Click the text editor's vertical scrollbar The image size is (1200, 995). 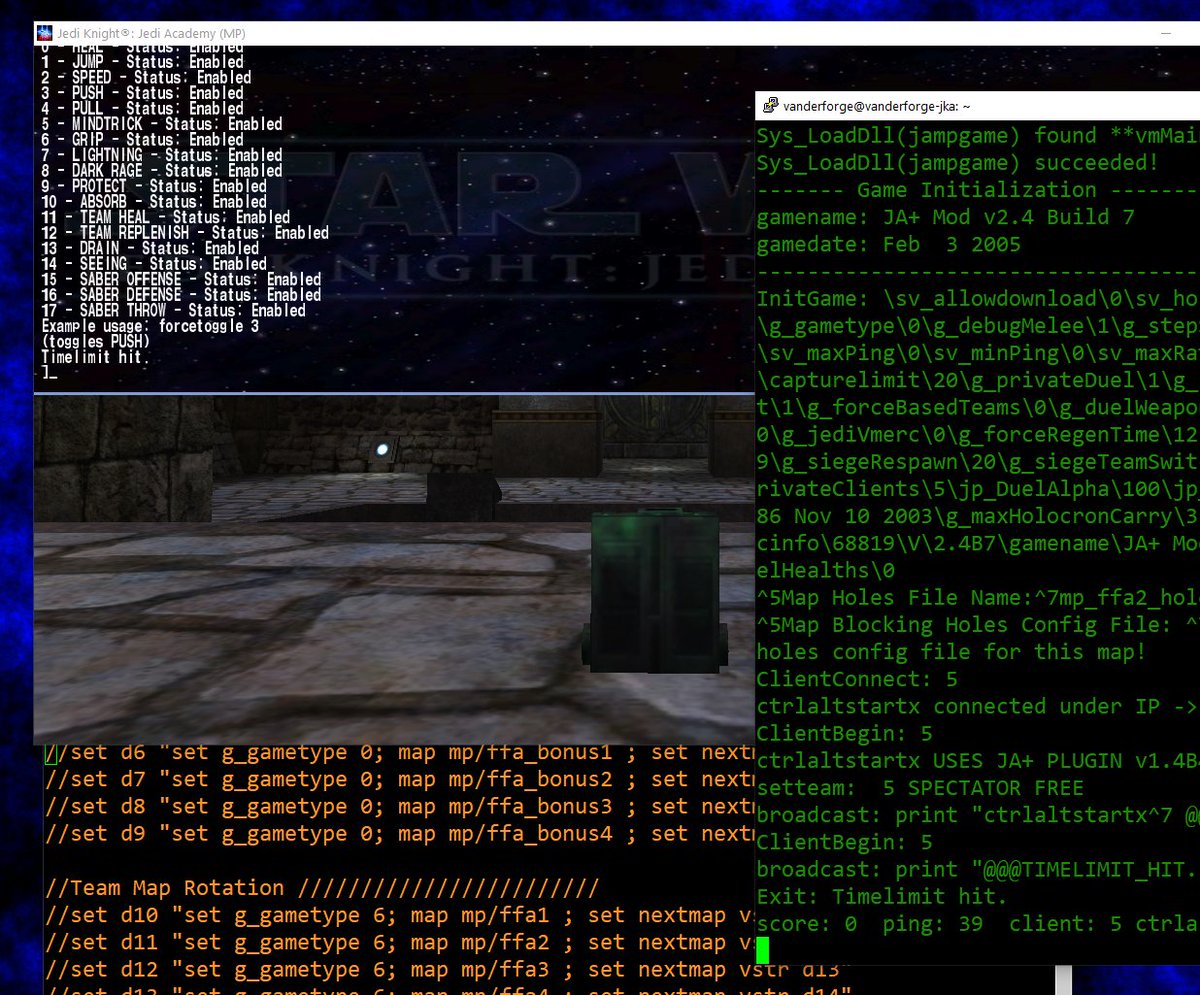click(x=1062, y=981)
